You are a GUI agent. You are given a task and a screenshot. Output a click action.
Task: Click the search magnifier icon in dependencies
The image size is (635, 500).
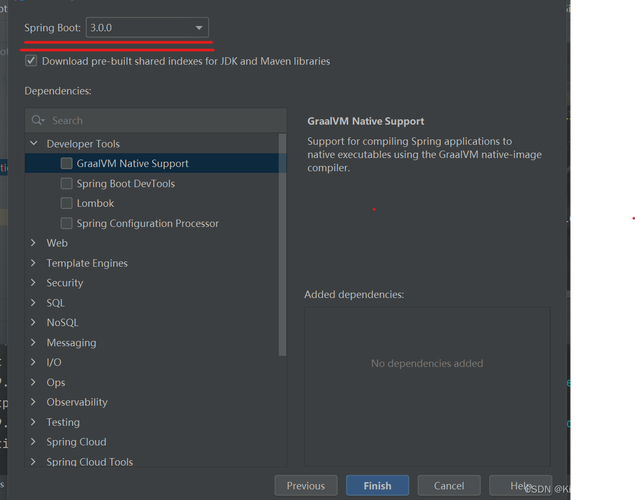coord(38,120)
